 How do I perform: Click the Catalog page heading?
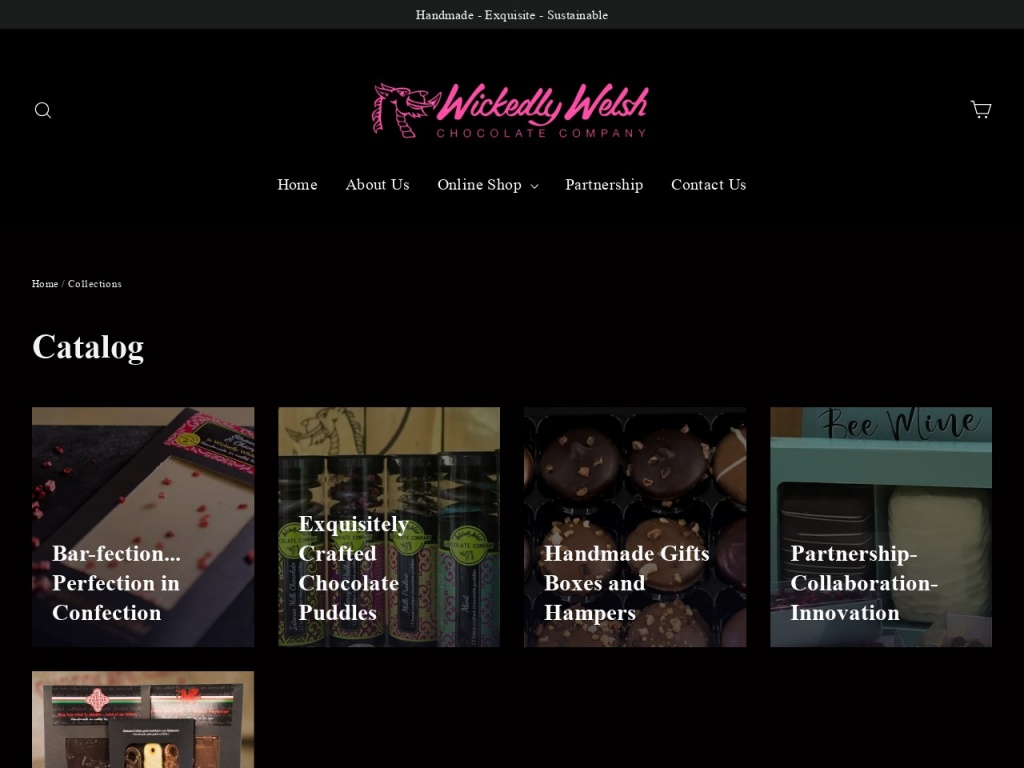coord(88,347)
